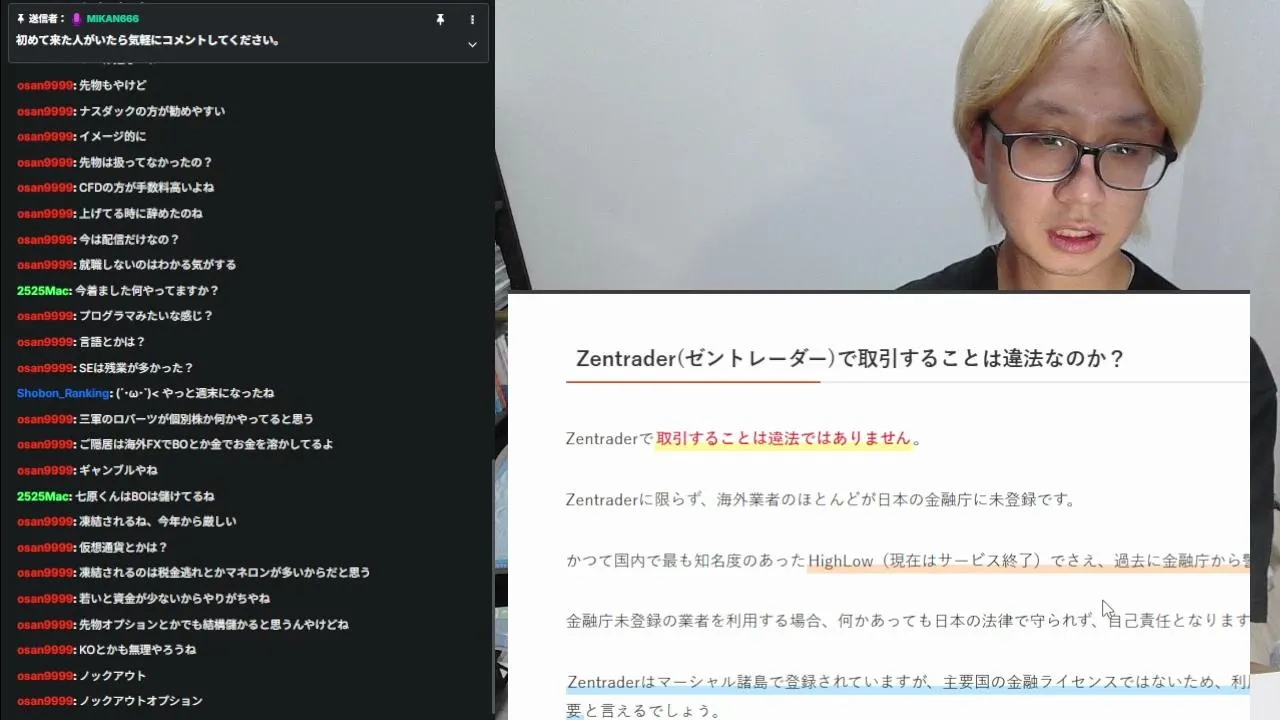Screen dimensions: 1280x720
Task: Click message 今着ました何やってますか？
Action: tap(147, 291)
